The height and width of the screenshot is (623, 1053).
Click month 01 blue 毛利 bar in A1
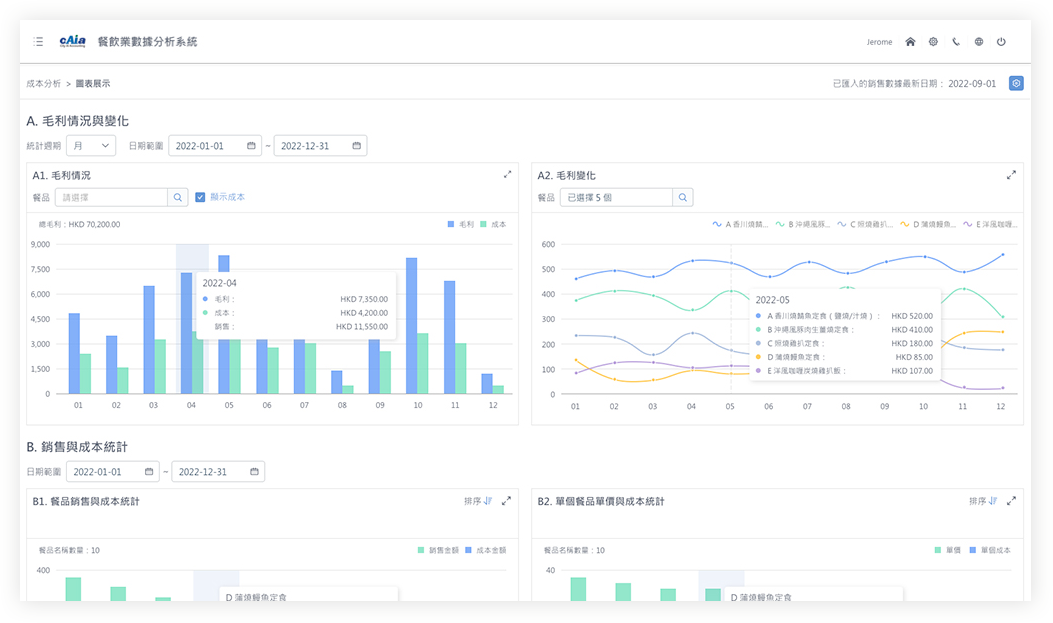point(75,353)
